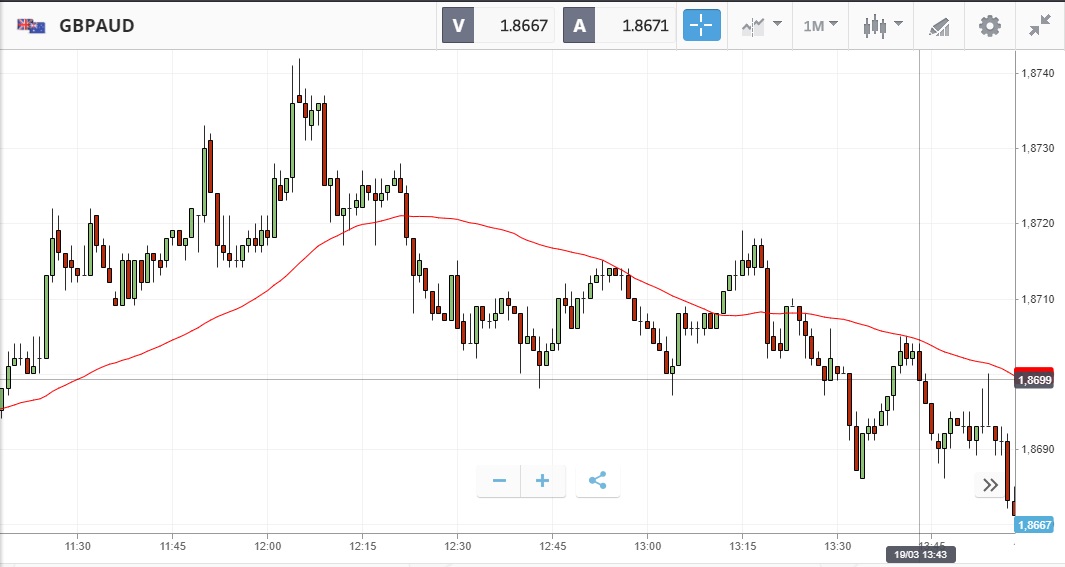Share the chart via share icon

[x=598, y=481]
